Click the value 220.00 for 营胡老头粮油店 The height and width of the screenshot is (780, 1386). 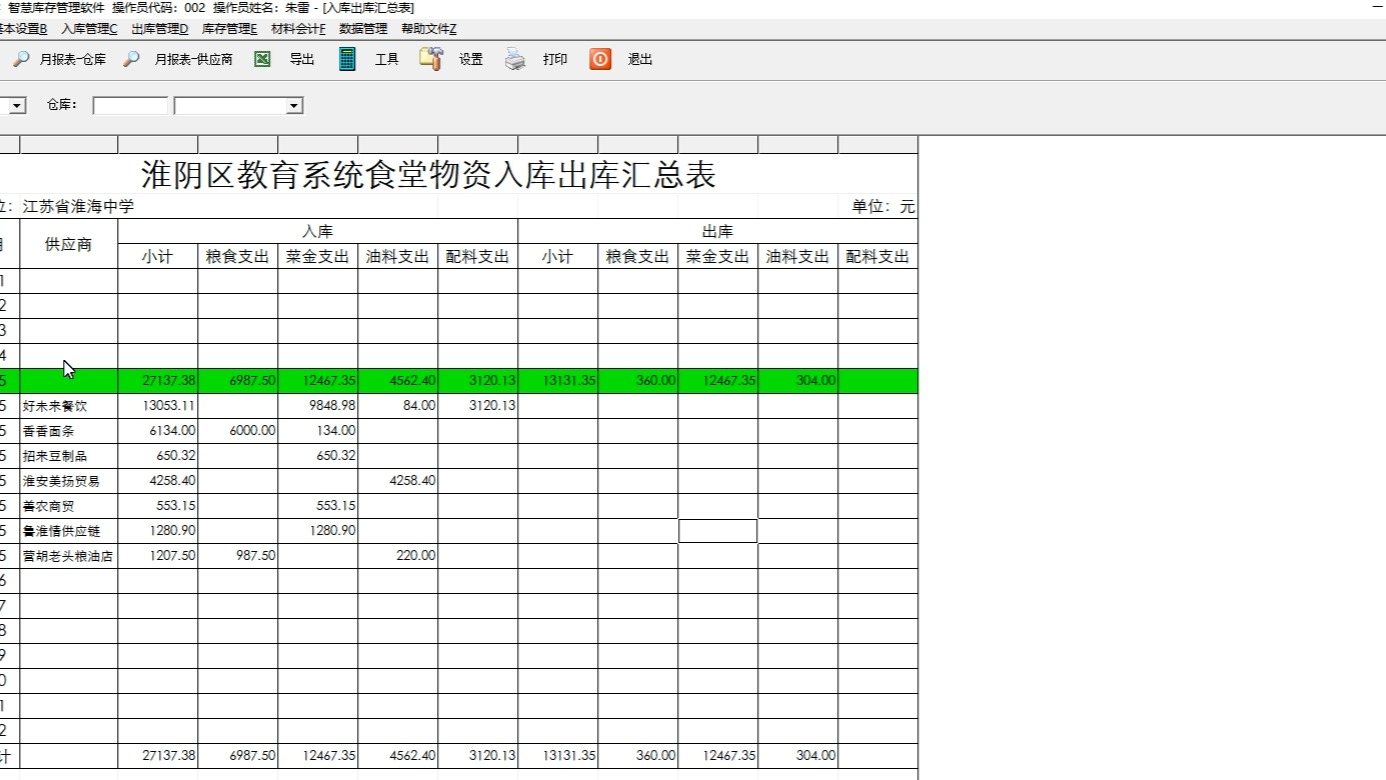416,556
